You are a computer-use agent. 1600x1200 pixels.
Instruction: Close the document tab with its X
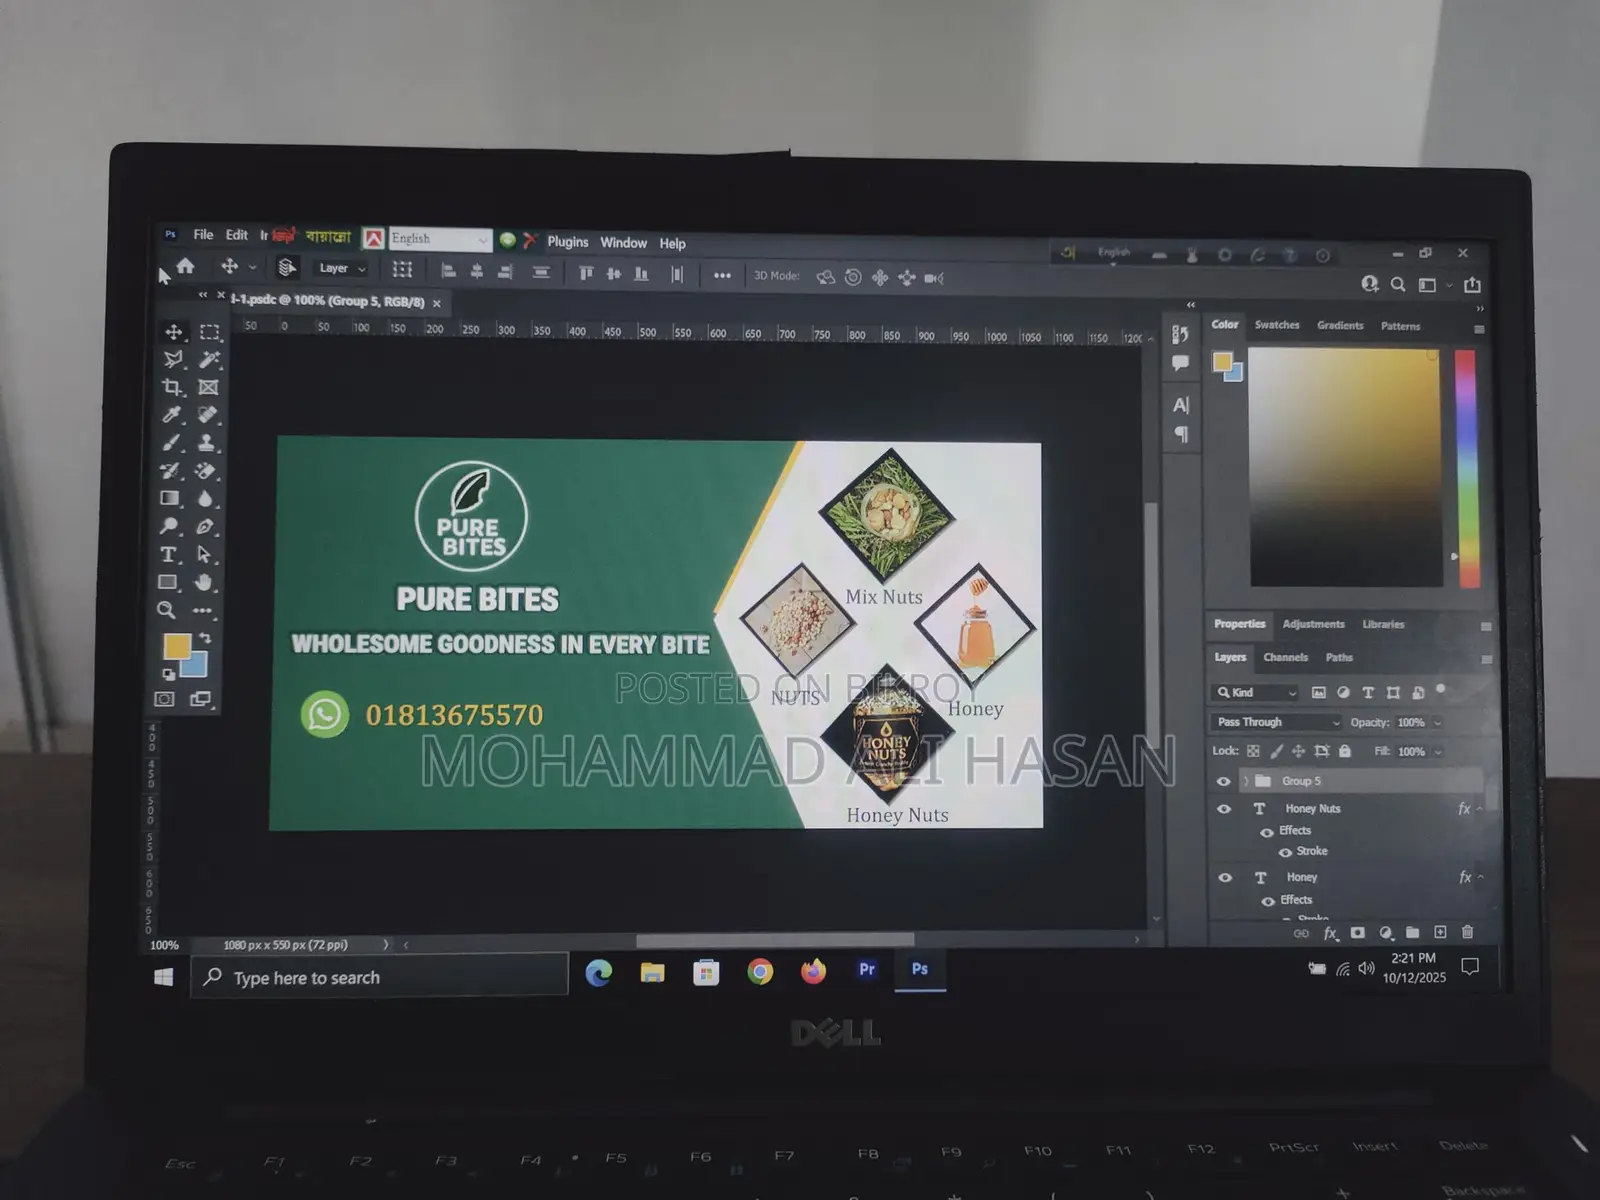pyautogui.click(x=436, y=303)
